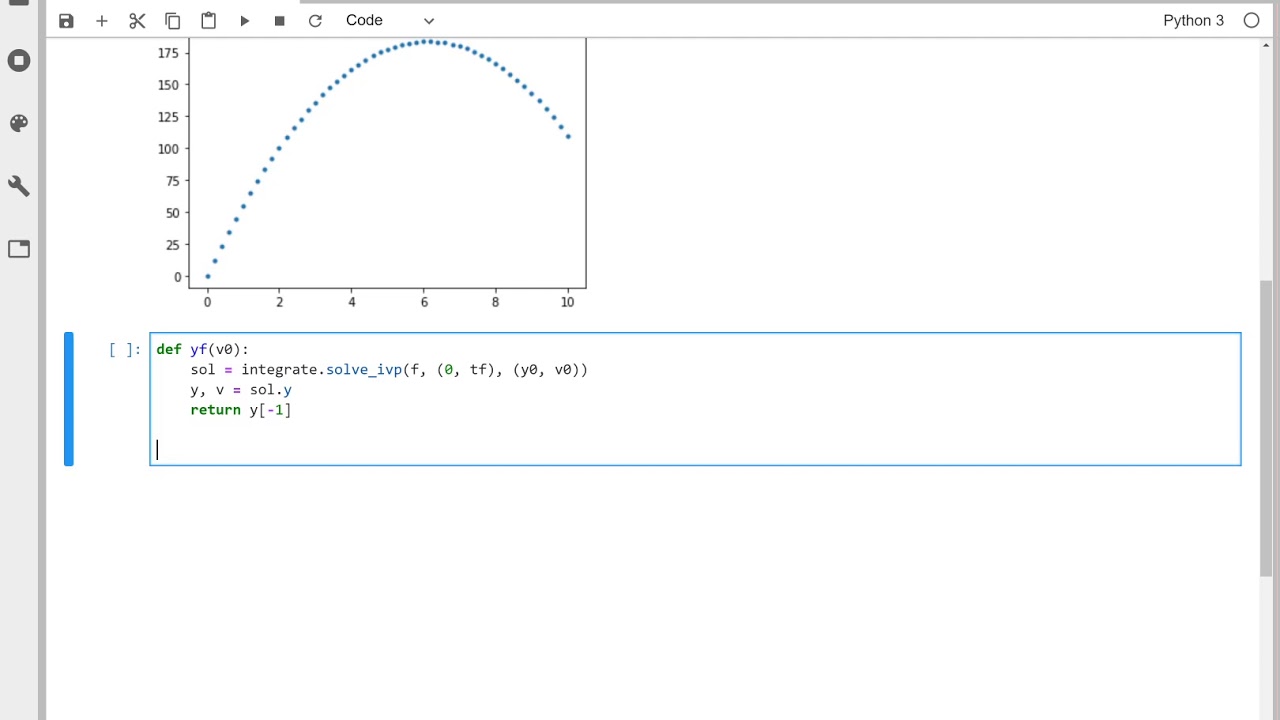The height and width of the screenshot is (720, 1280).
Task: Click the cell execution prompt brackets
Action: [x=125, y=349]
